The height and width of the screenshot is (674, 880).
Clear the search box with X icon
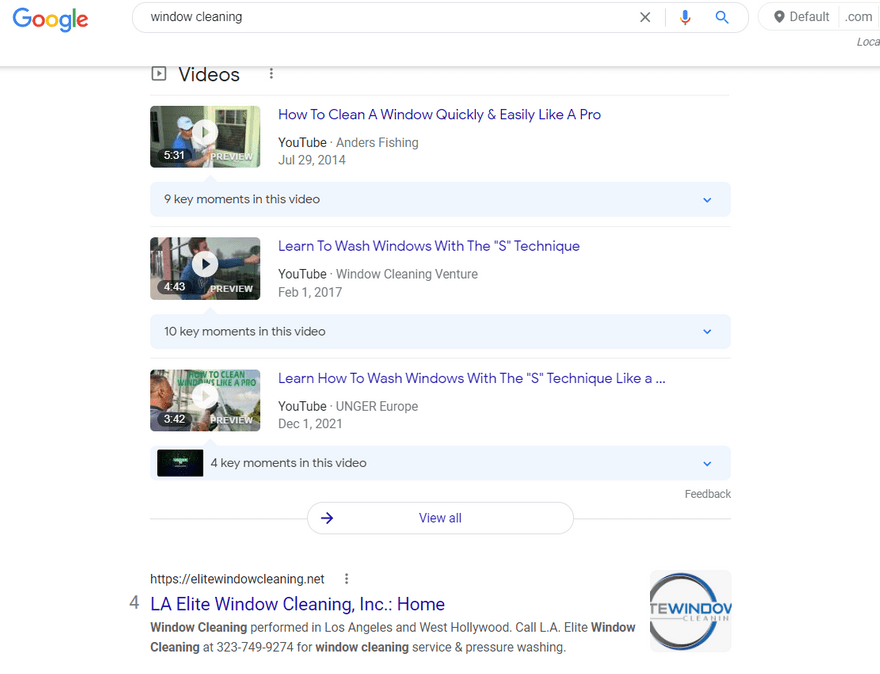point(645,17)
